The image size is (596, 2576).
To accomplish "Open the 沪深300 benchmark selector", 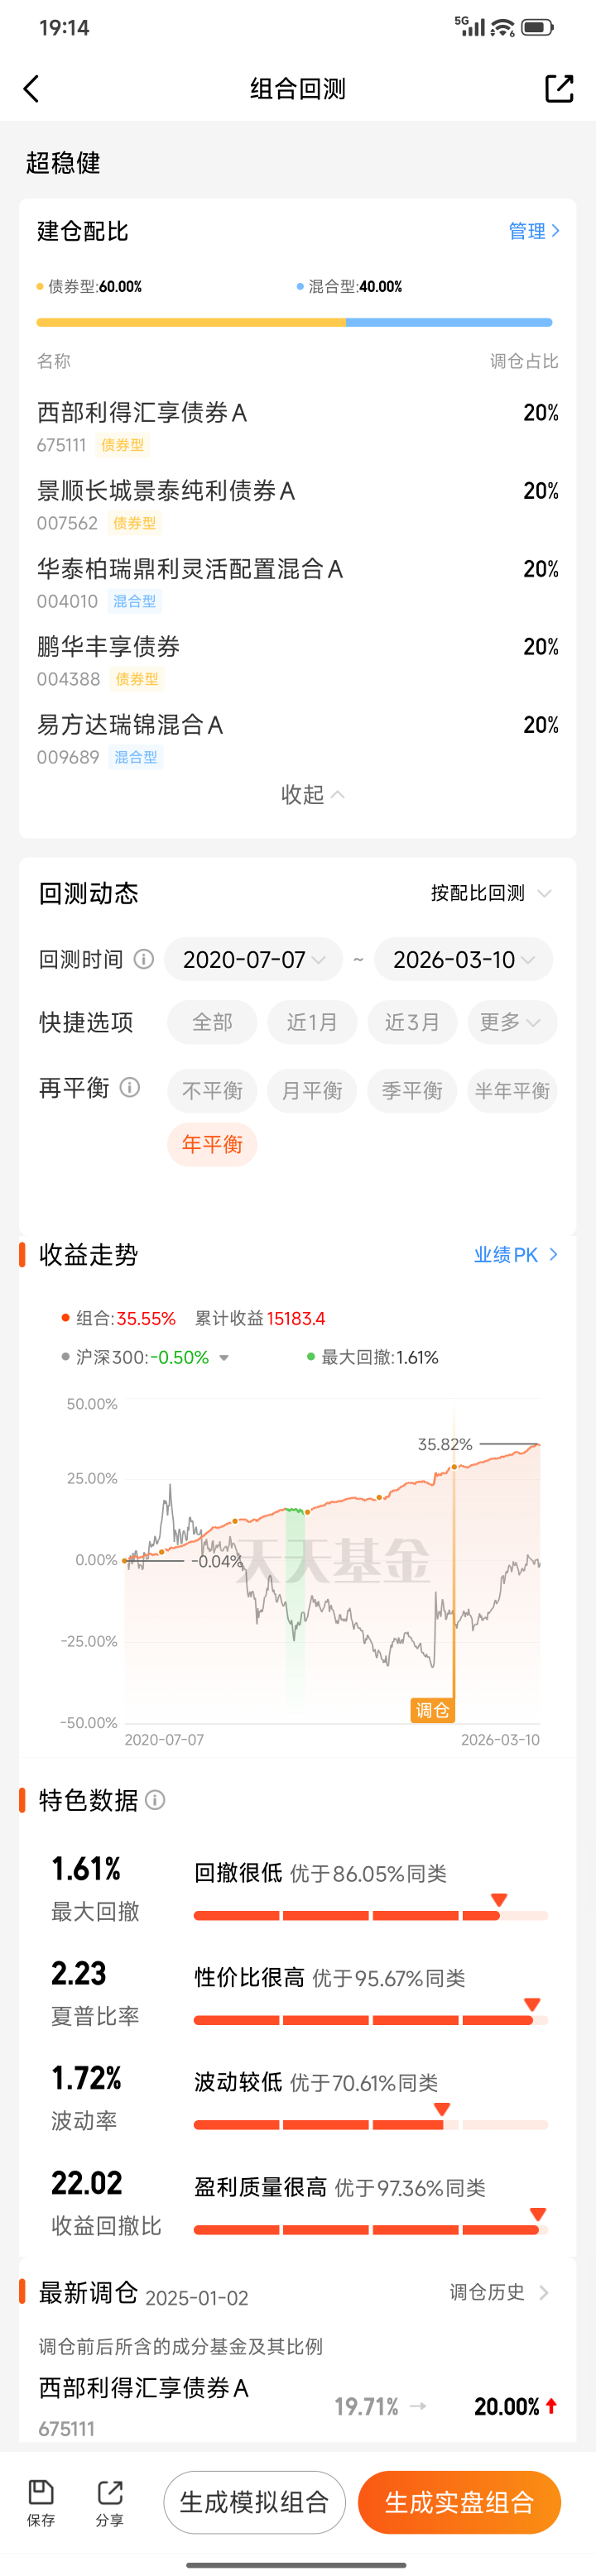I will (x=145, y=1357).
